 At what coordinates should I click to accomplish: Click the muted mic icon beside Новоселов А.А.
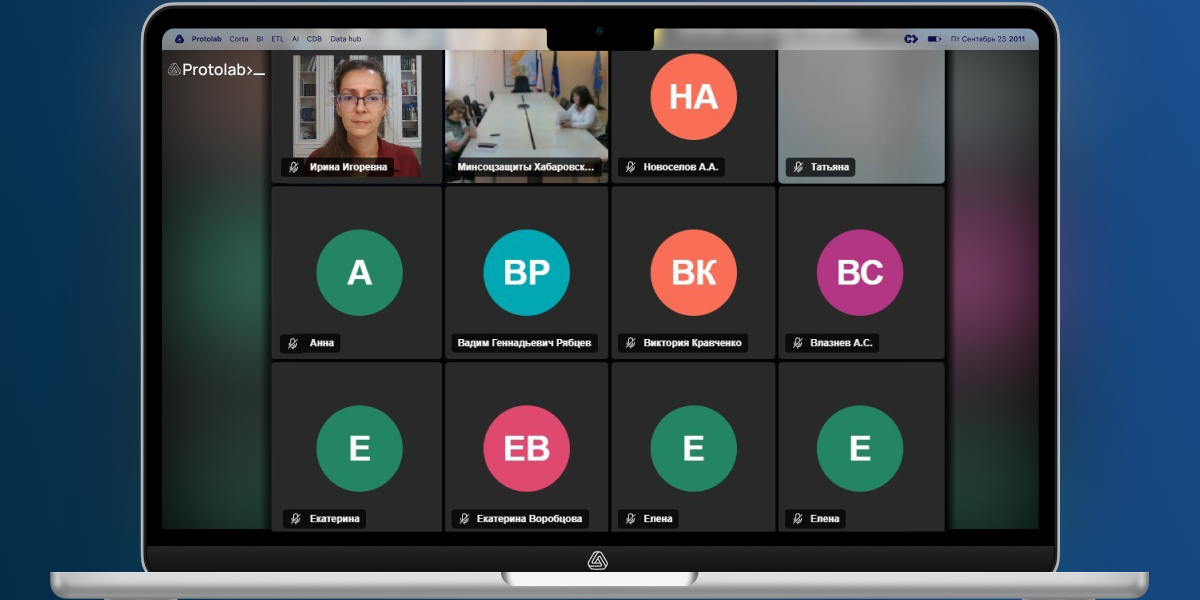(x=630, y=167)
